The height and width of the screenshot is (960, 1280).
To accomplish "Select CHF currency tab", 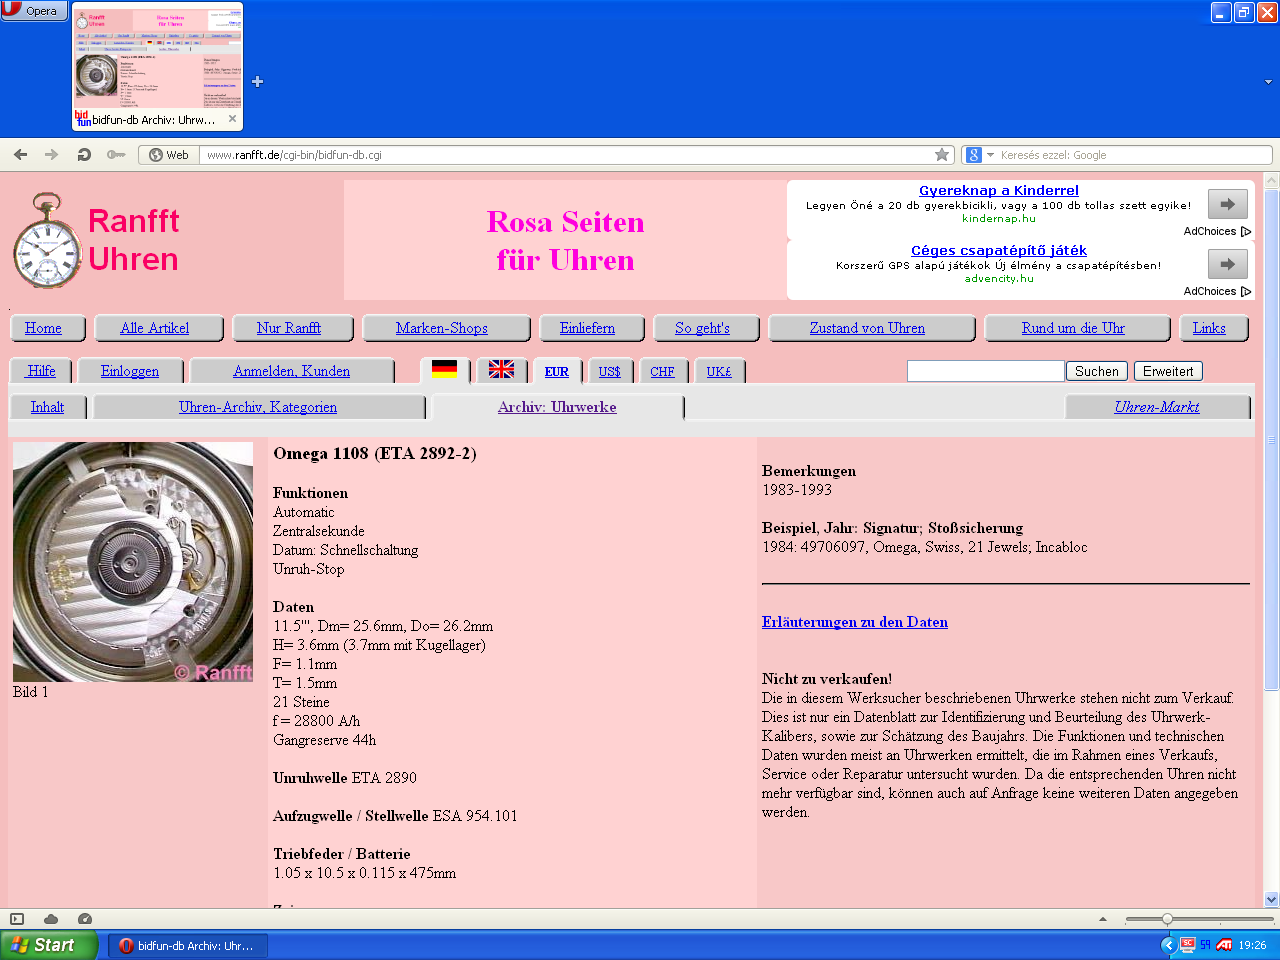I will click(x=662, y=371).
